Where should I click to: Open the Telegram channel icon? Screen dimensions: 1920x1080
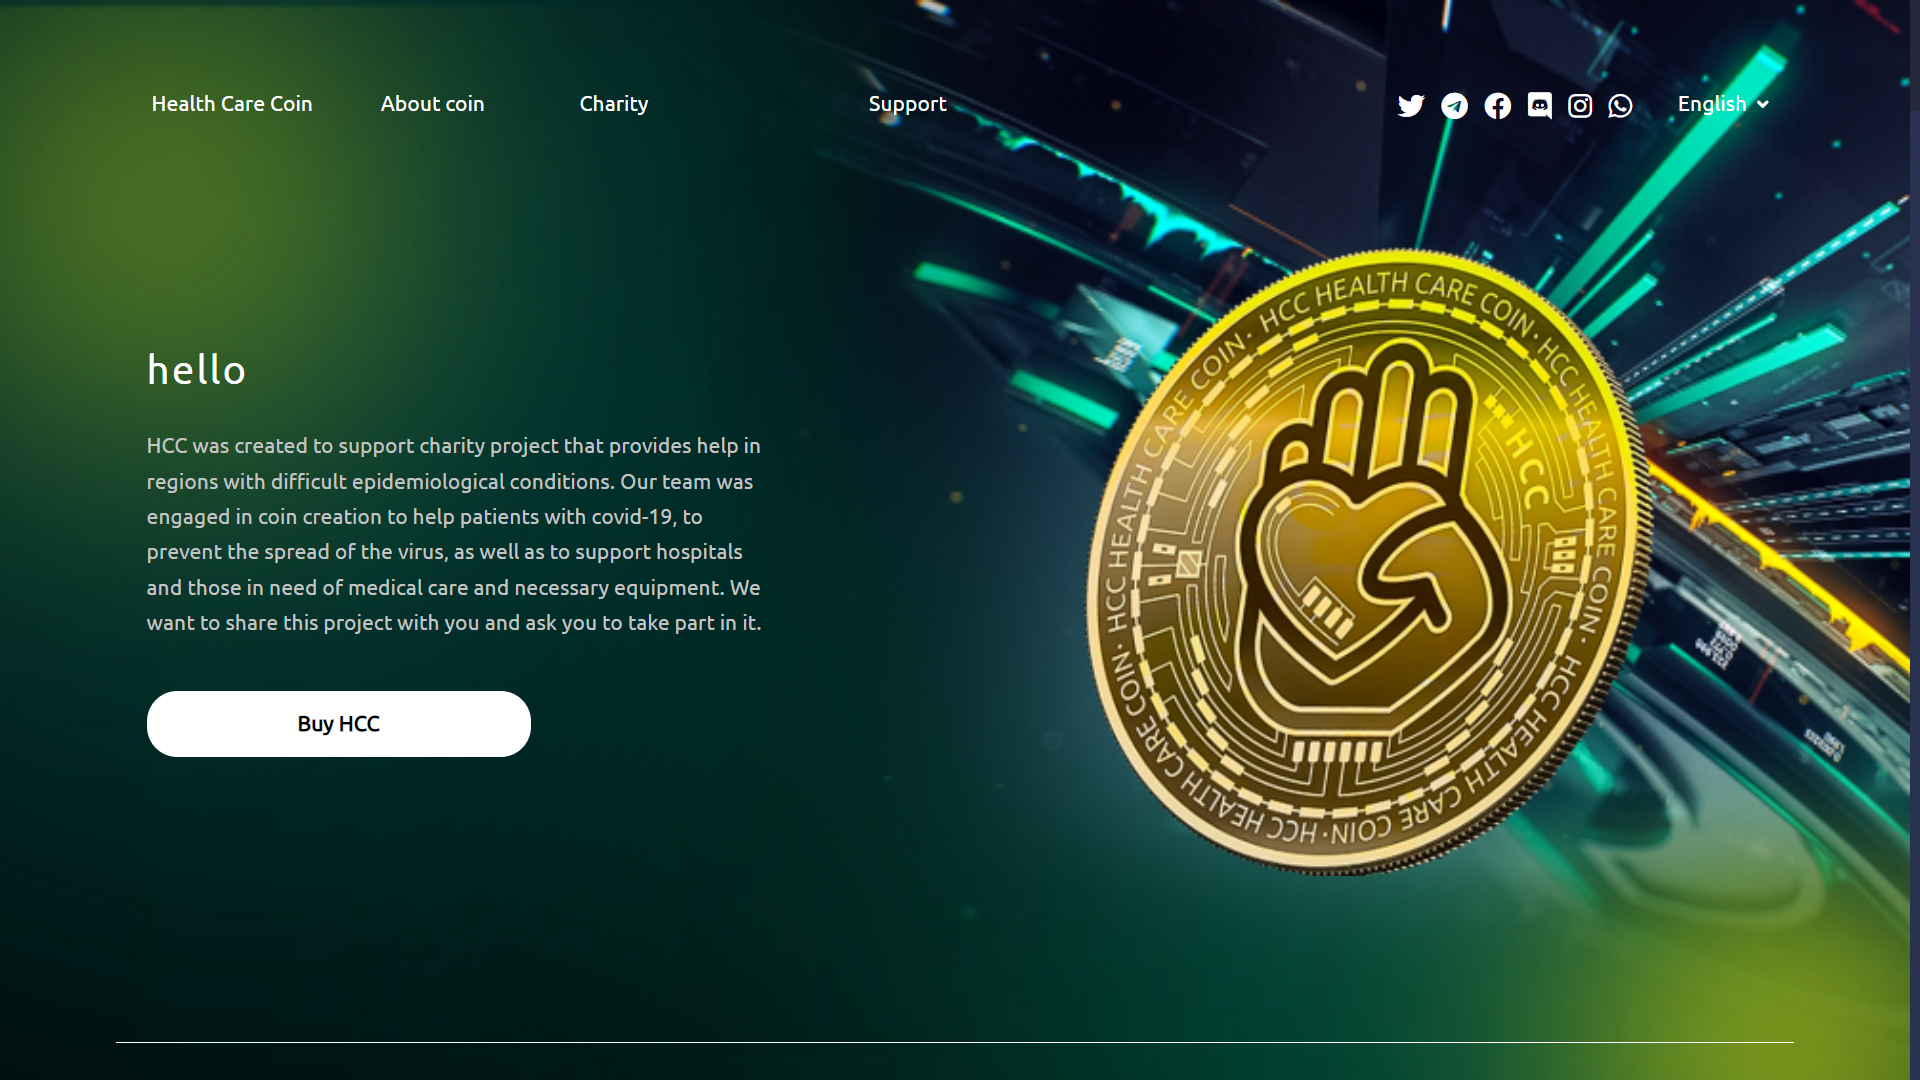coord(1454,105)
